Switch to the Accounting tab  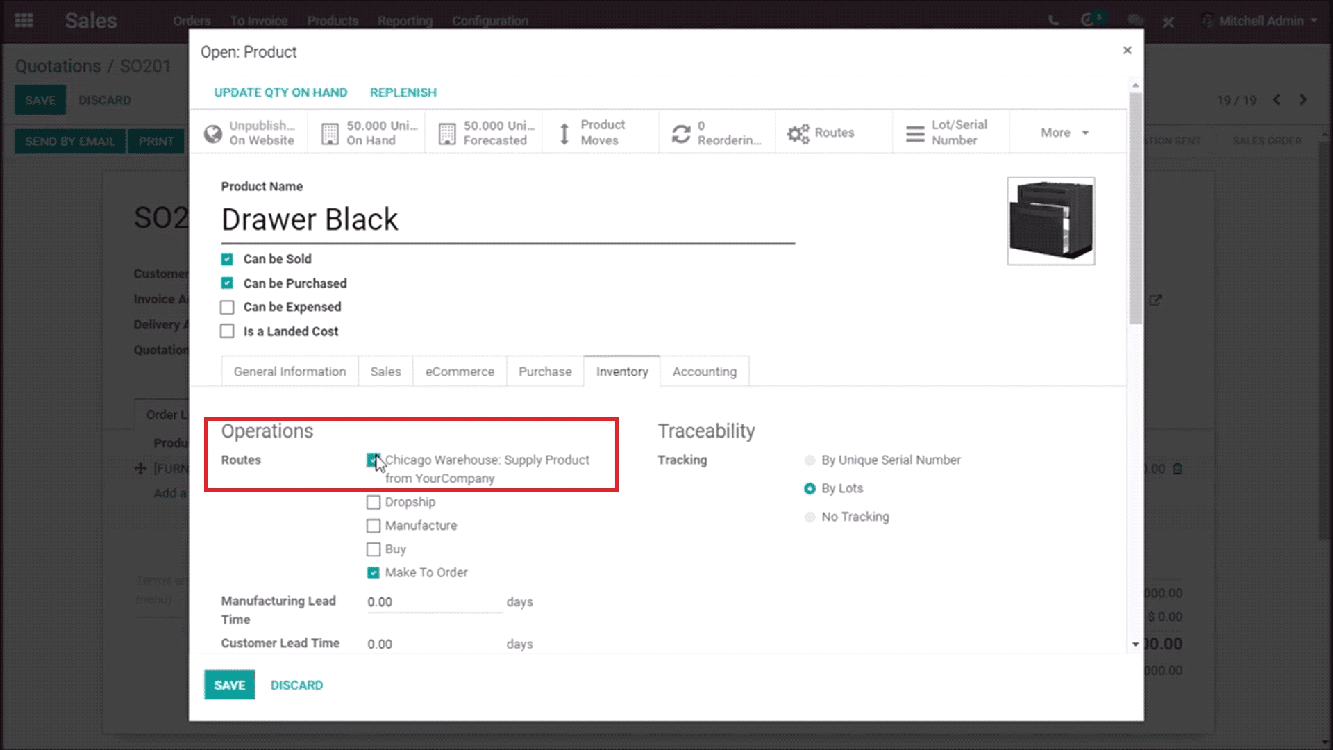click(704, 371)
